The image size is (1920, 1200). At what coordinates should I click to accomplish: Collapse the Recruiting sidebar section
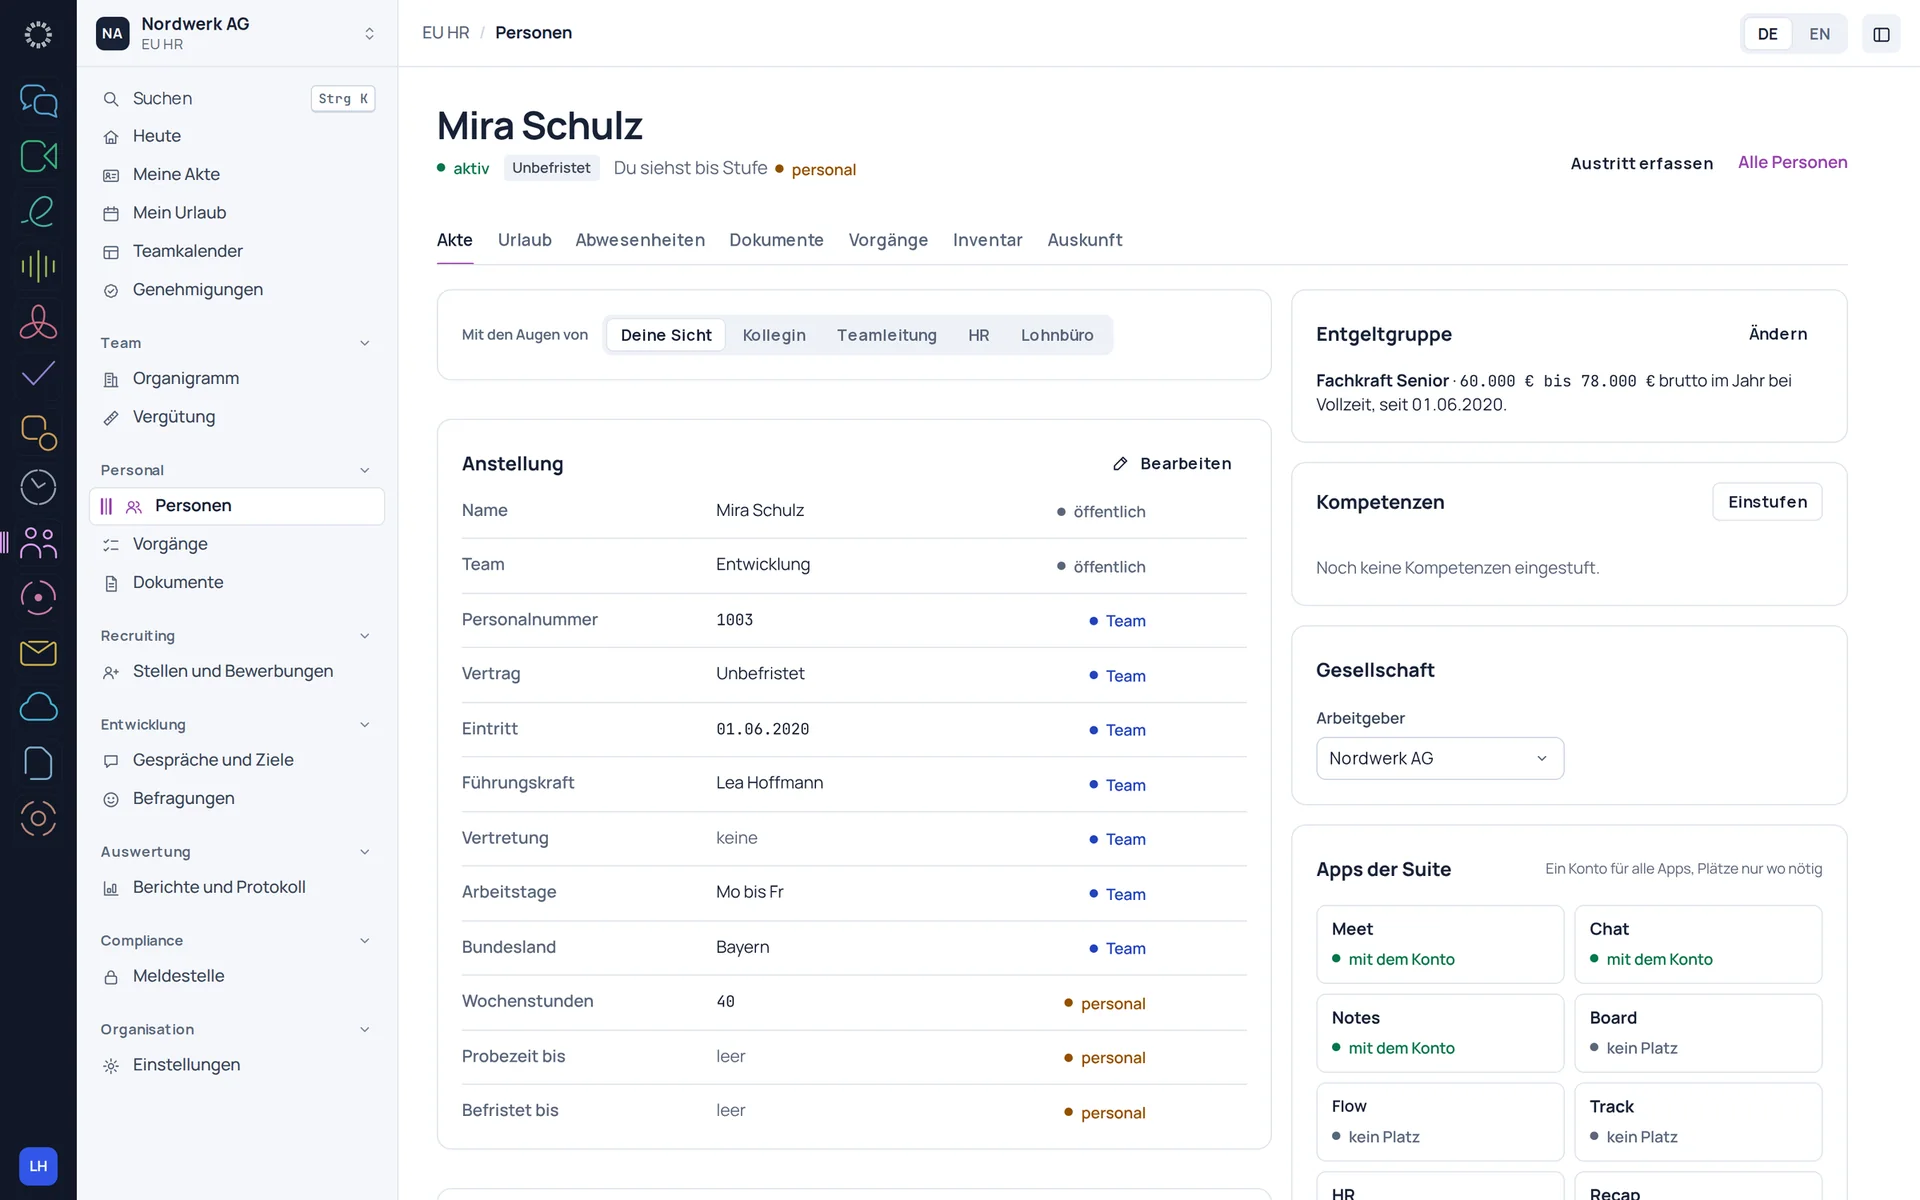236,636
